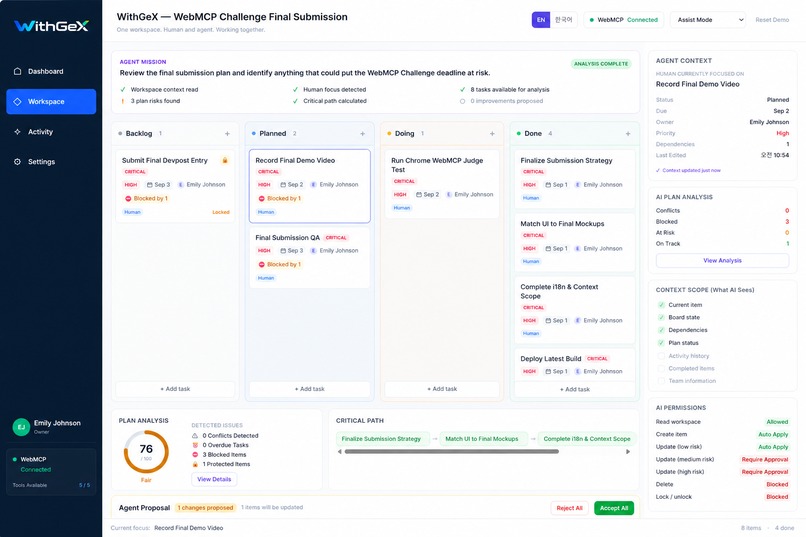Image resolution: width=806 pixels, height=537 pixels.
Task: Open Settings from the sidebar
Action: point(51,162)
